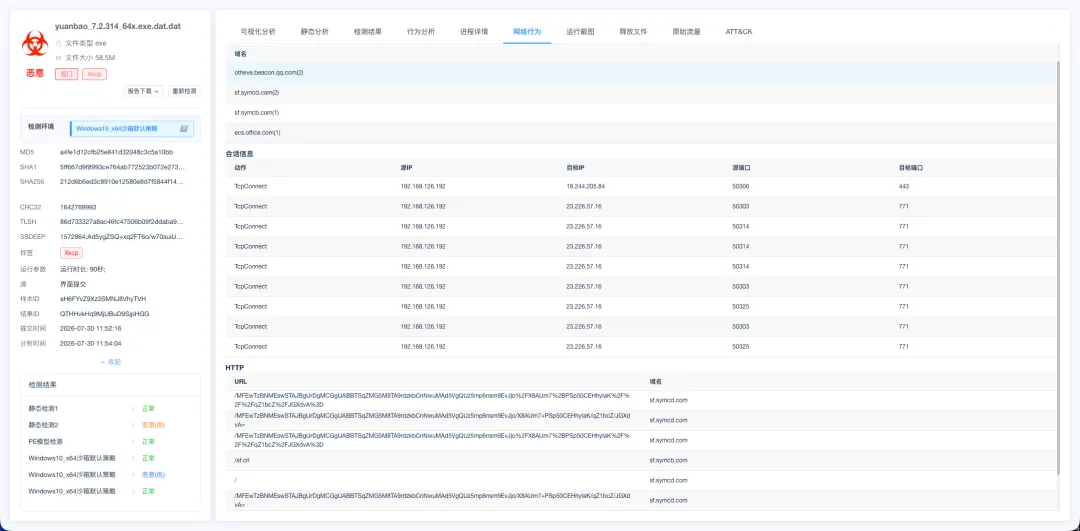Open the ATT&CK tab
Image resolution: width=1080 pixels, height=531 pixels.
[739, 32]
